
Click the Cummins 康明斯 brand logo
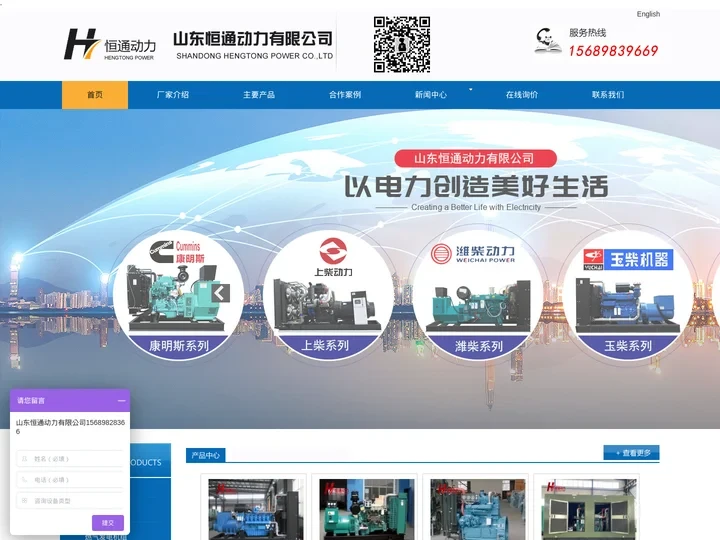[177, 252]
